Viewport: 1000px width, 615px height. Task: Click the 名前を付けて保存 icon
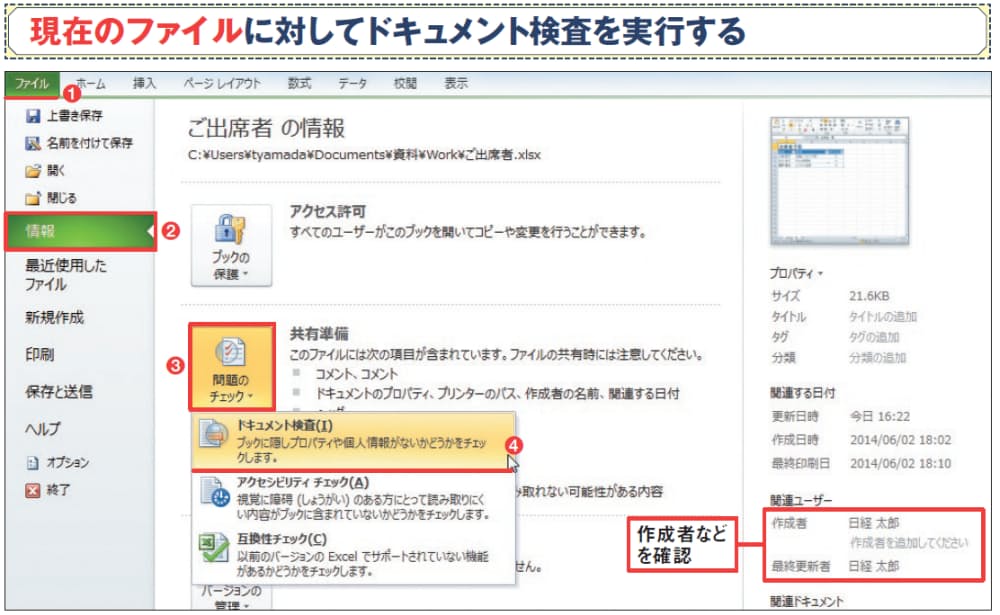32,143
